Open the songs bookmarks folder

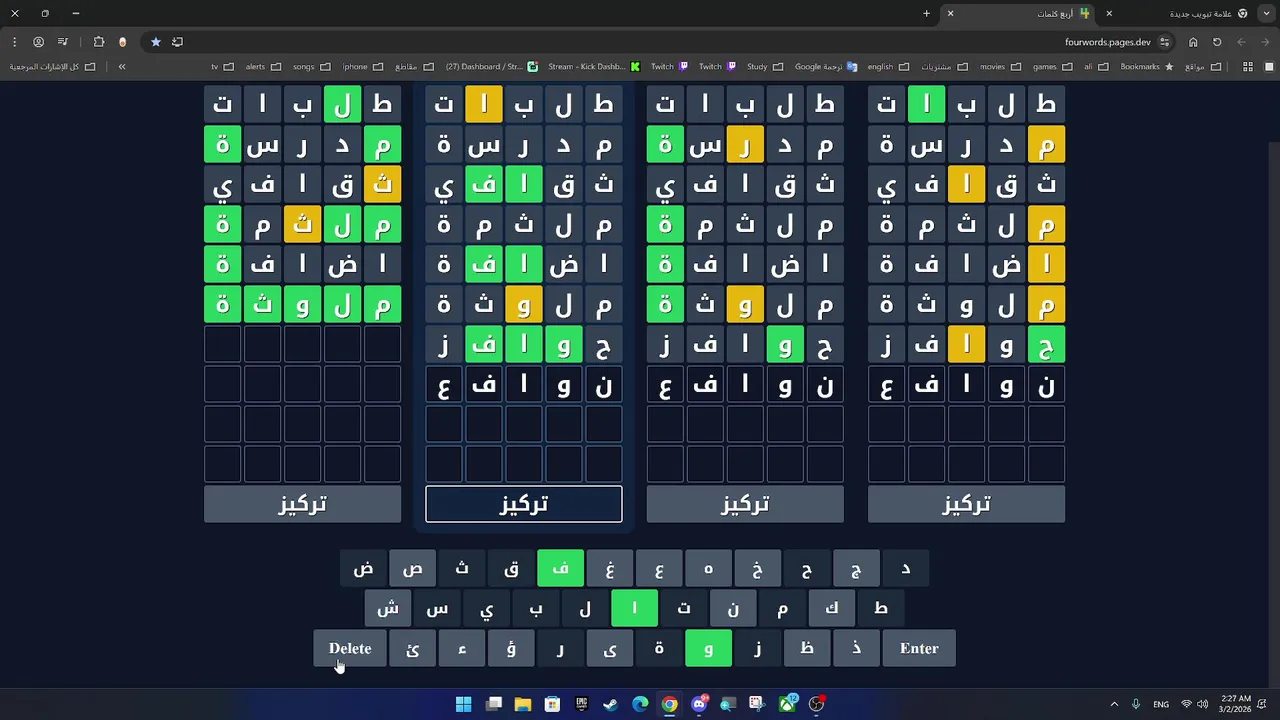click(311, 67)
